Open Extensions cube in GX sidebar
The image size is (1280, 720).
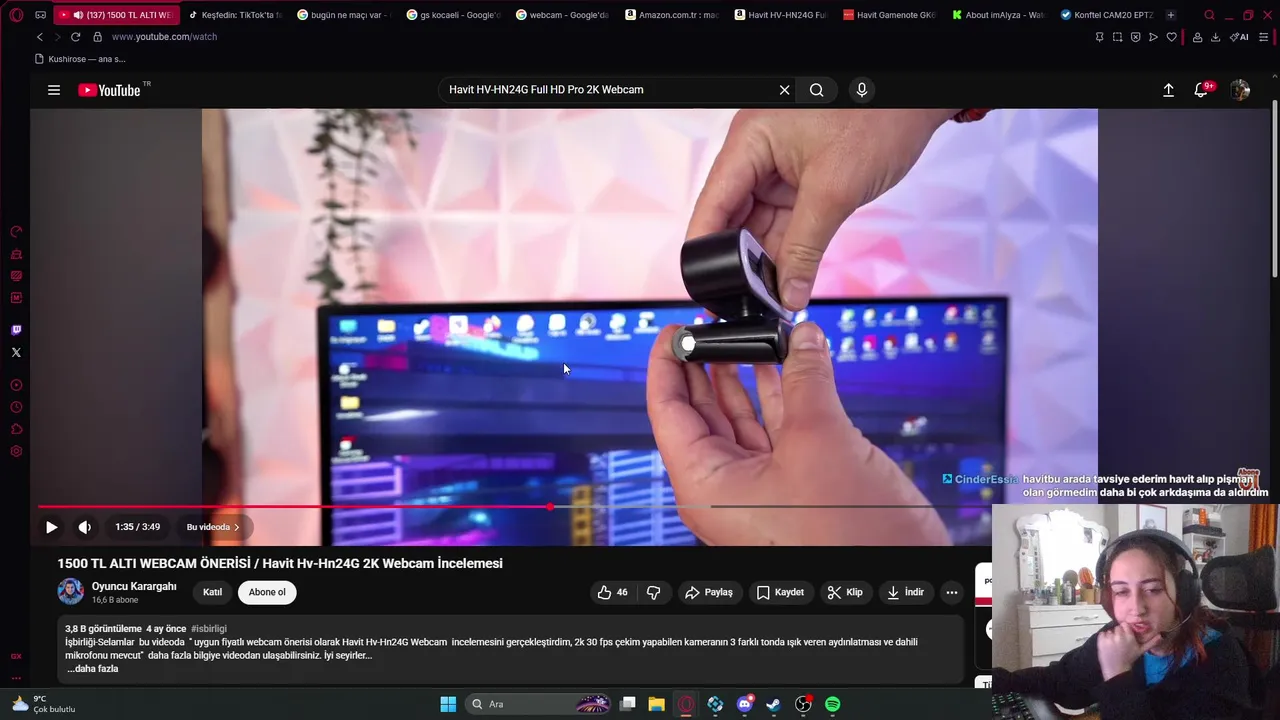[x=16, y=430]
